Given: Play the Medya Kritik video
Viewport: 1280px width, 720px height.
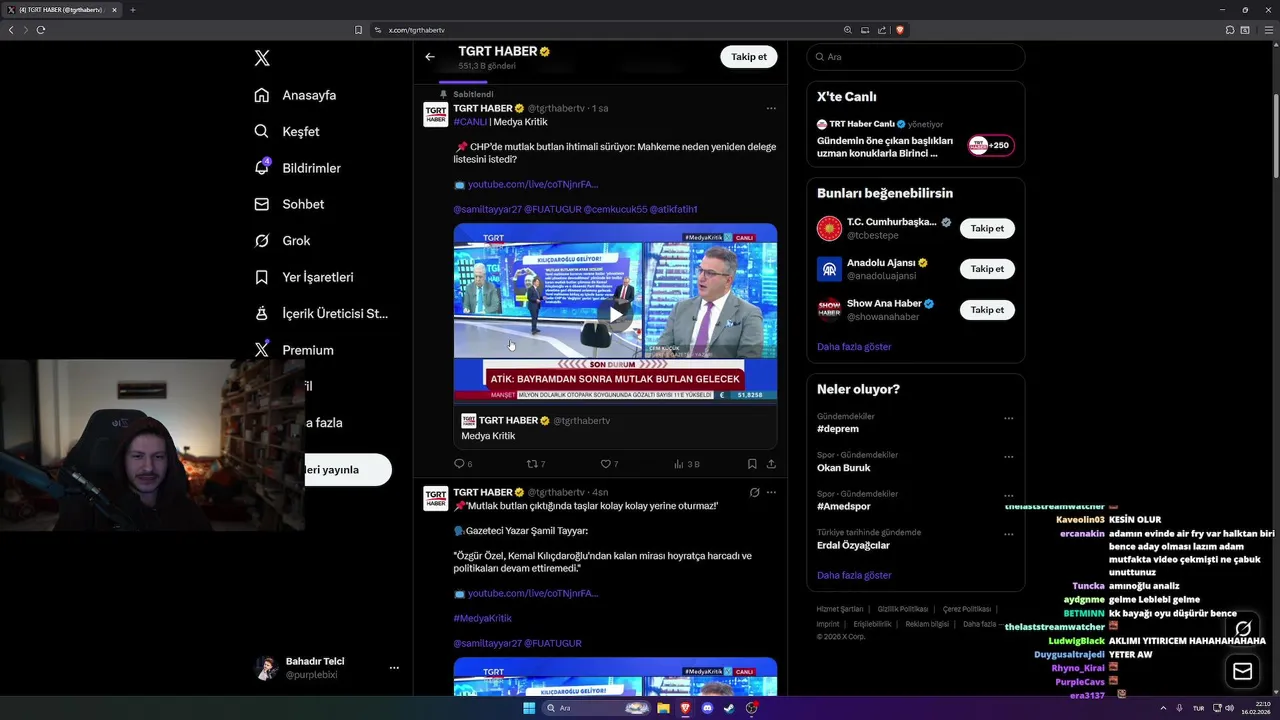Looking at the screenshot, I should coord(616,313).
